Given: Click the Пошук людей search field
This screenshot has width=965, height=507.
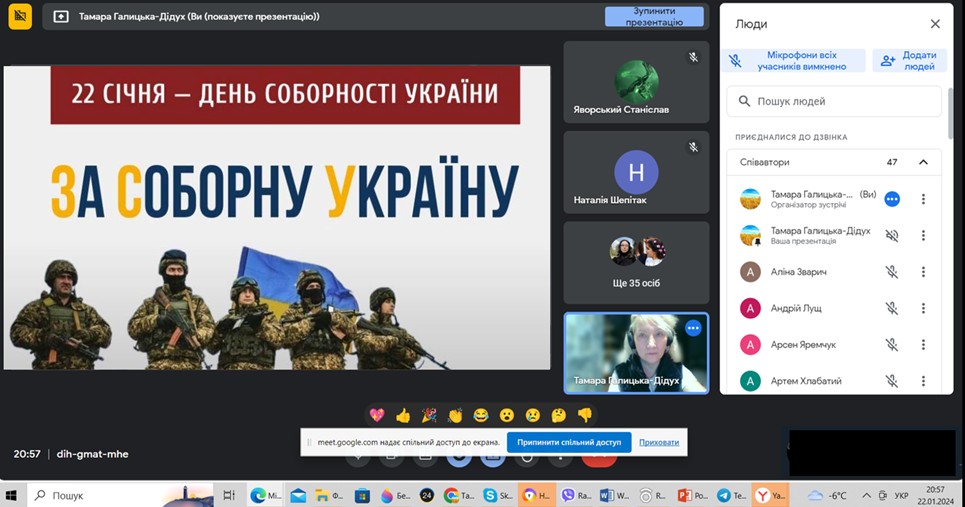Looking at the screenshot, I should pyautogui.click(x=835, y=101).
